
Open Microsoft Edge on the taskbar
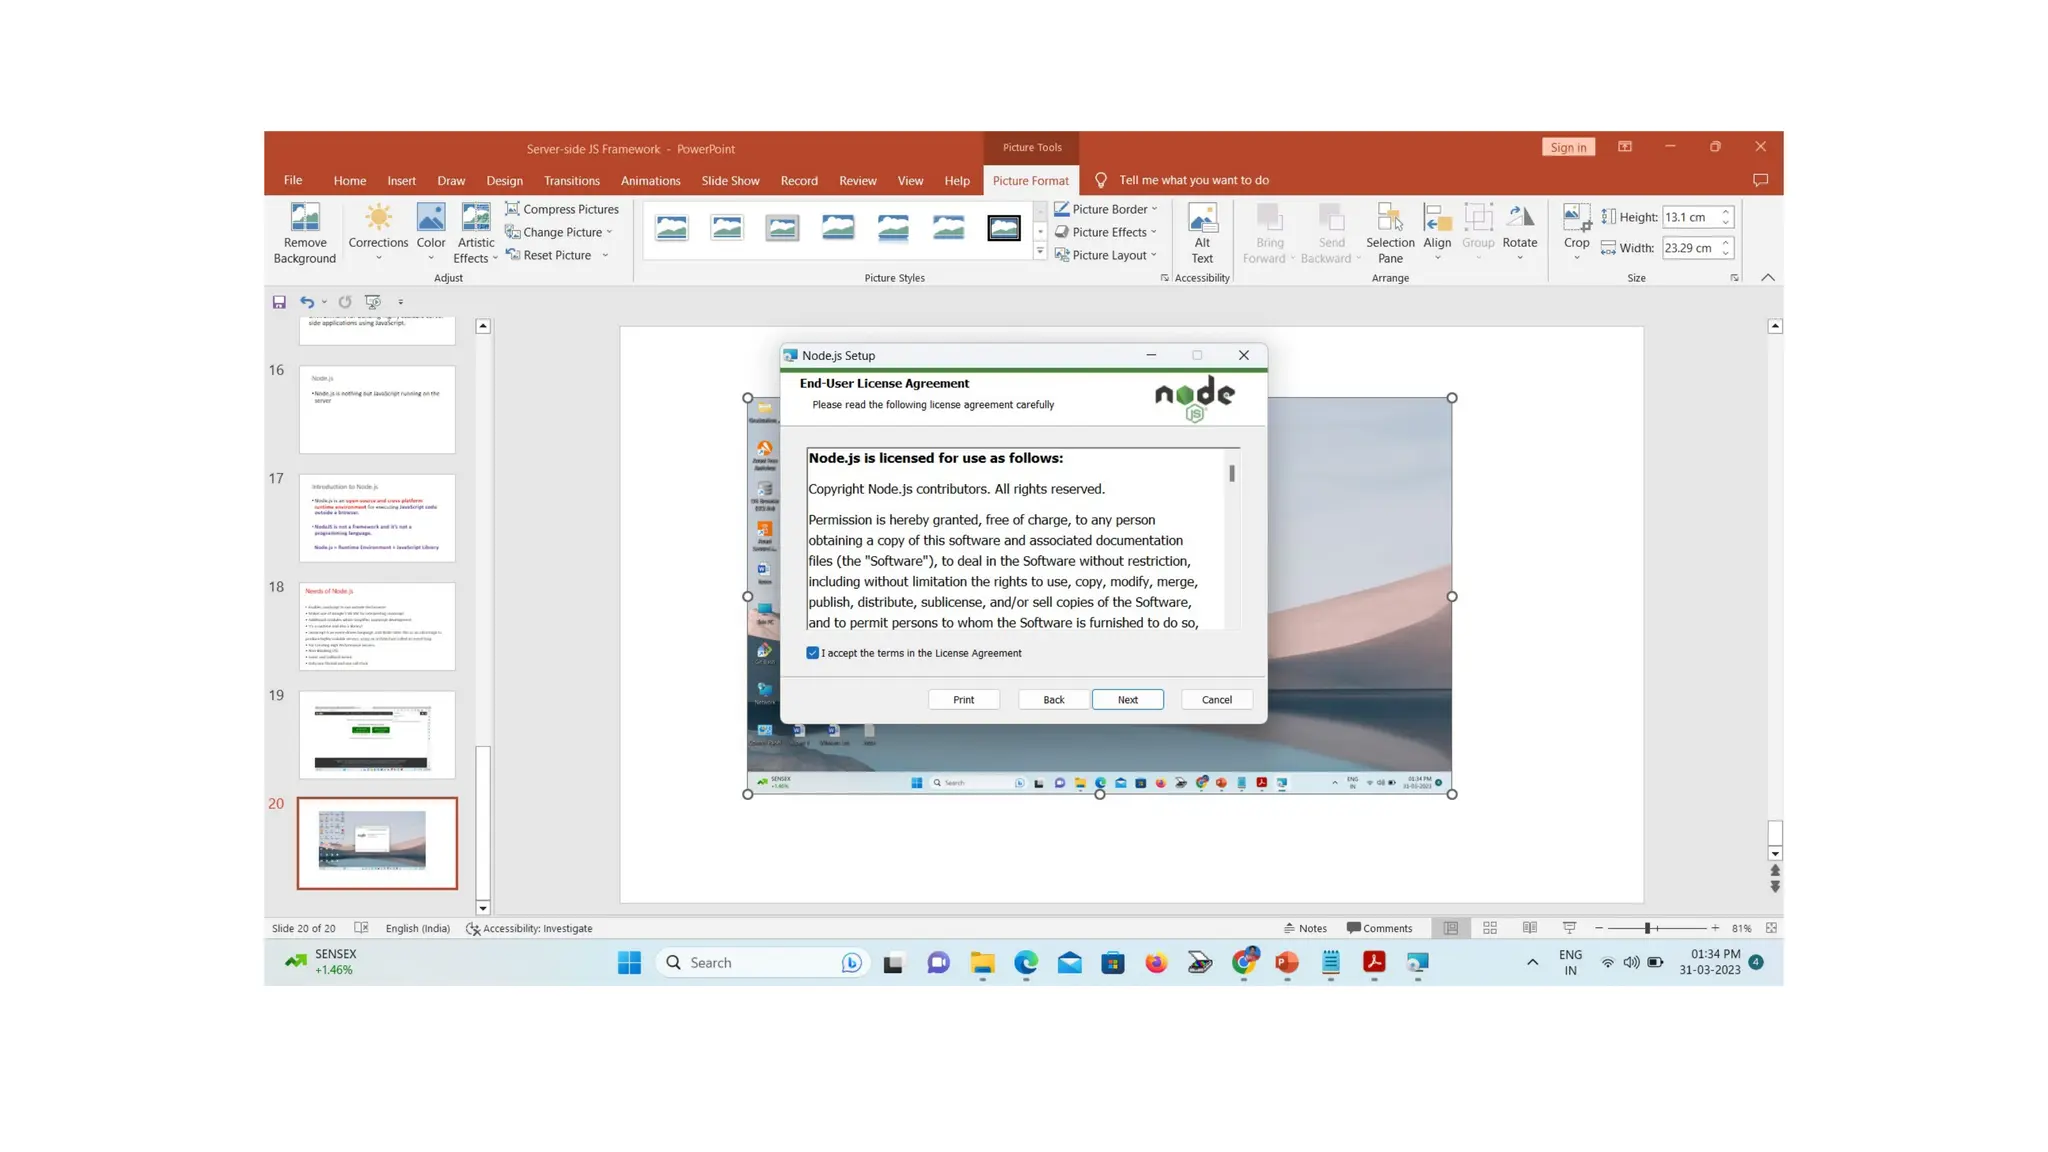point(1026,963)
